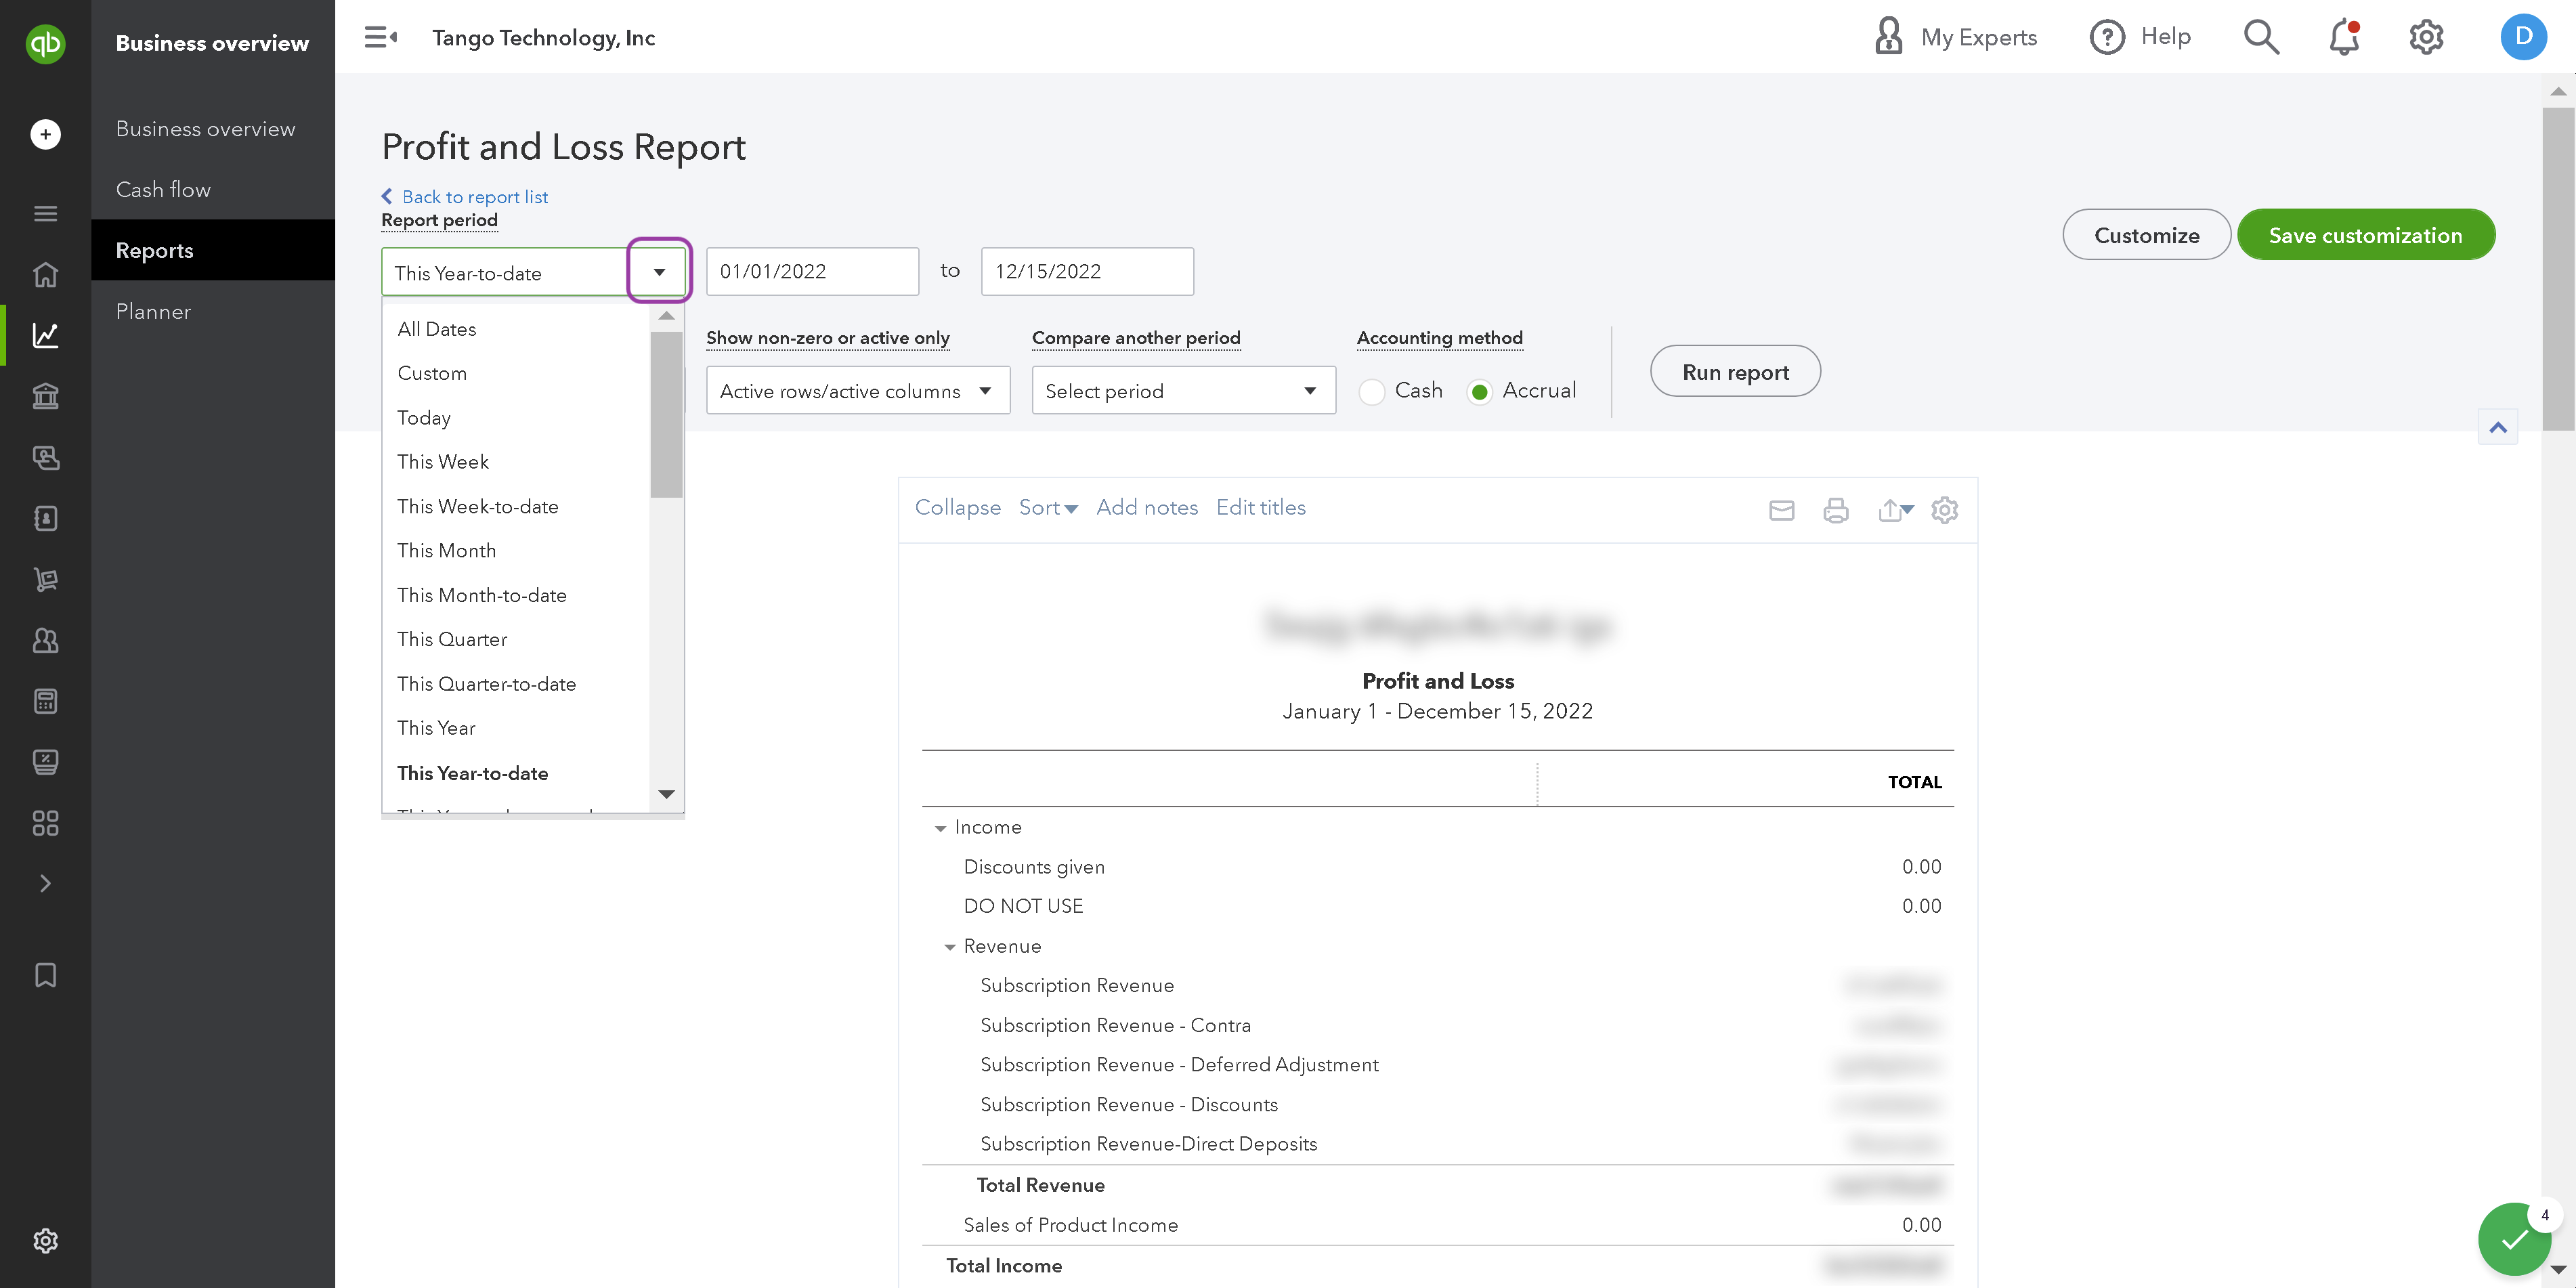Open Active rows/active columns dropdown
The image size is (2576, 1288).
pyautogui.click(x=858, y=390)
